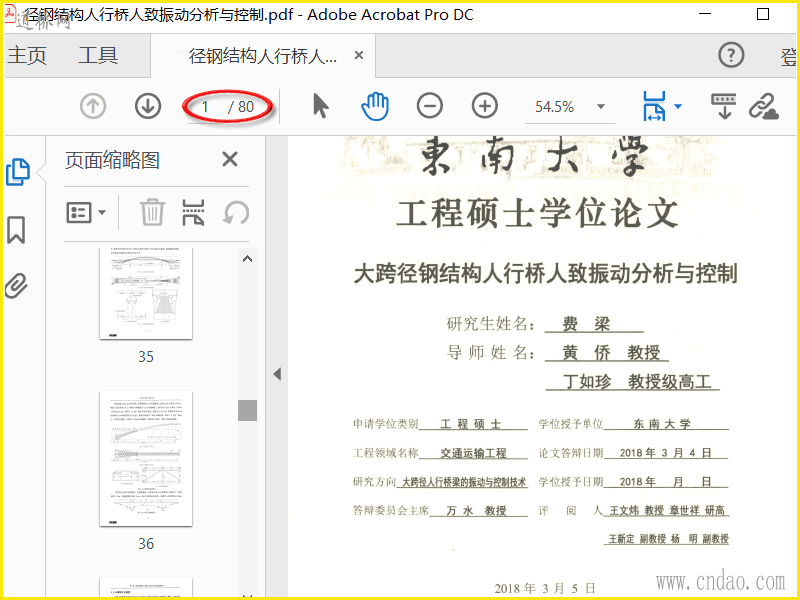Delete pages trash icon
The height and width of the screenshot is (600, 800).
(152, 212)
